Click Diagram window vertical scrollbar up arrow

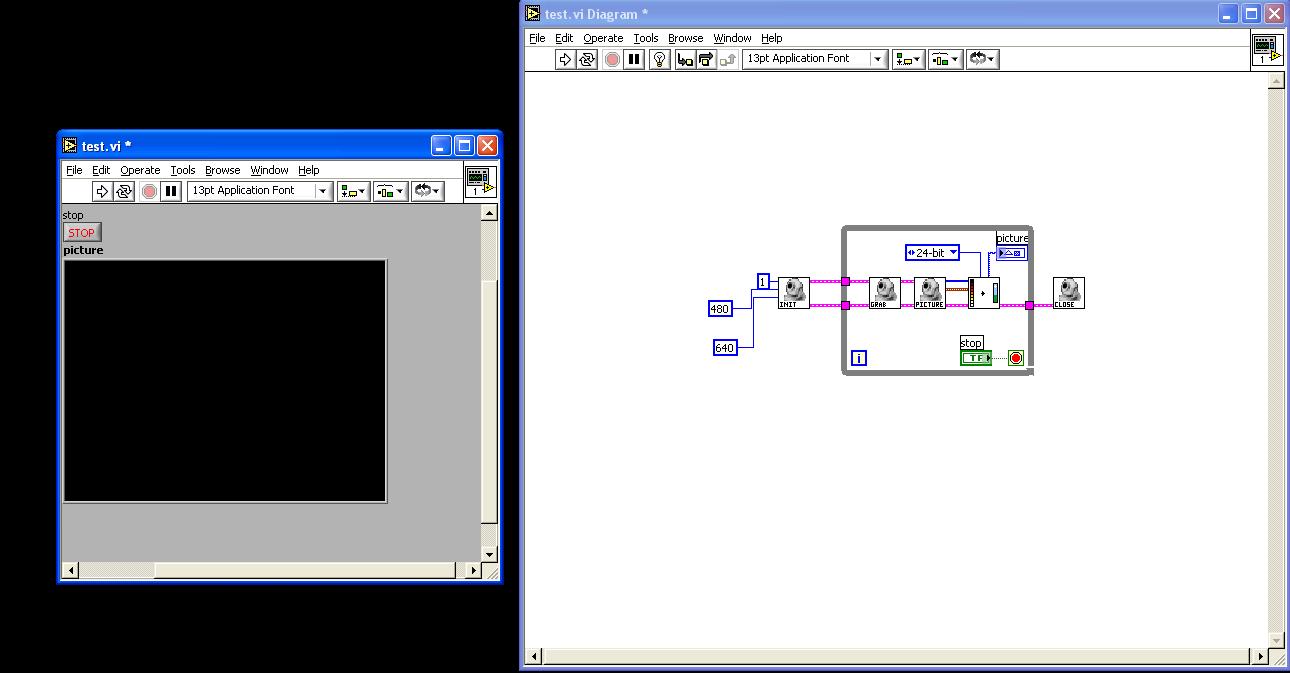pyautogui.click(x=1275, y=82)
